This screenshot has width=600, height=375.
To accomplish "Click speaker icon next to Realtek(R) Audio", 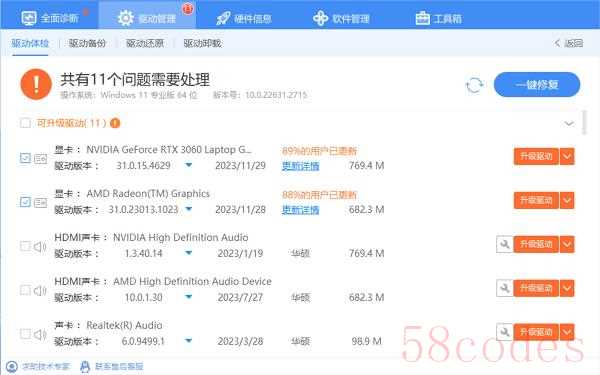I will click(40, 334).
